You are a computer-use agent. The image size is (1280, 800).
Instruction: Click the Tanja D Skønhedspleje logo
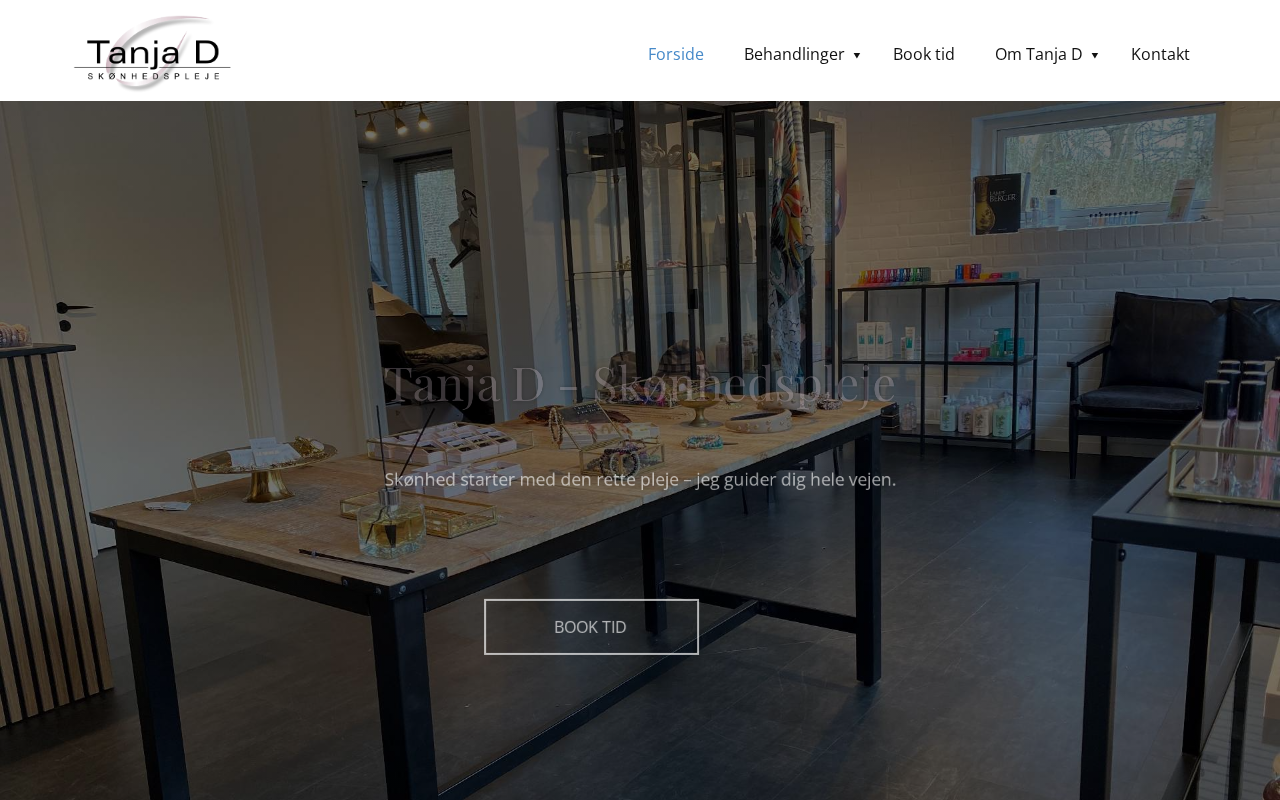click(152, 53)
